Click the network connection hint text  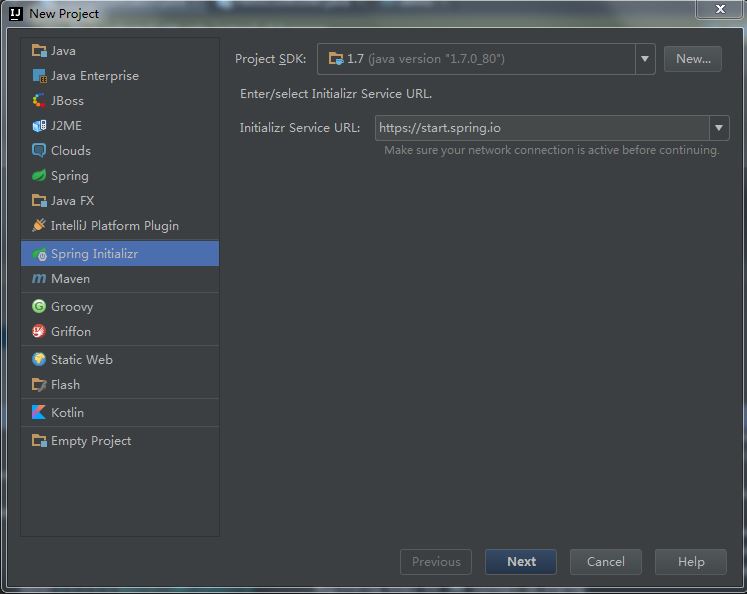(x=552, y=151)
